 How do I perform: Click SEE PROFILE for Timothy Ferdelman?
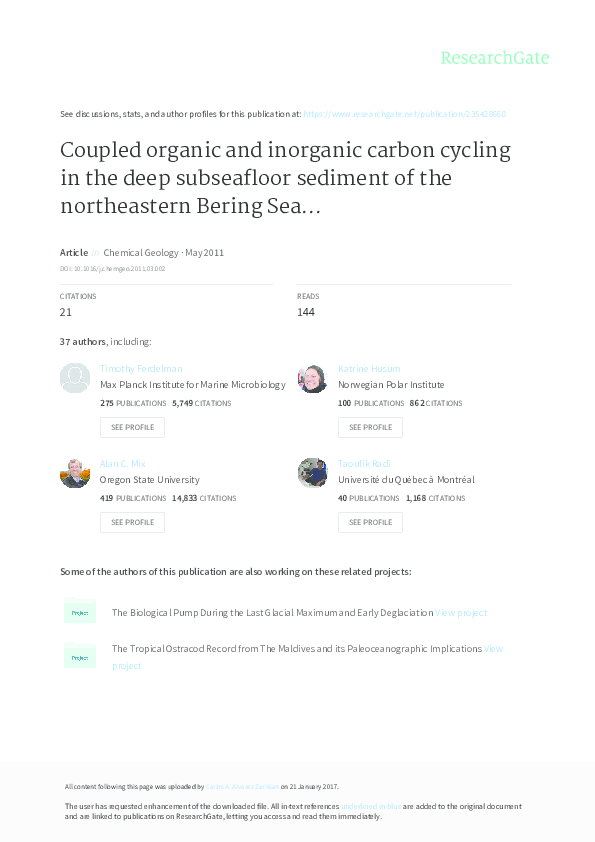[x=132, y=427]
